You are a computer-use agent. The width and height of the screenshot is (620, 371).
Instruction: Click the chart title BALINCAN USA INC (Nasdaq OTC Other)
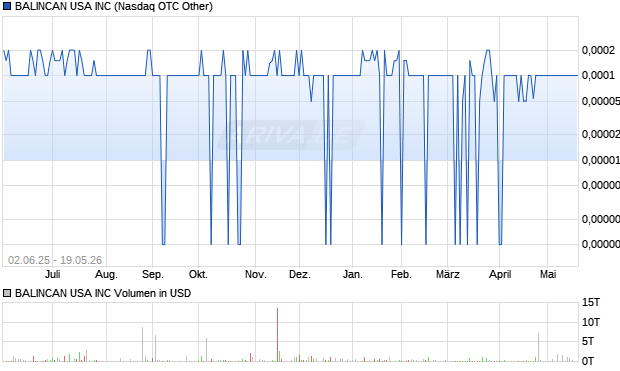[x=114, y=6]
